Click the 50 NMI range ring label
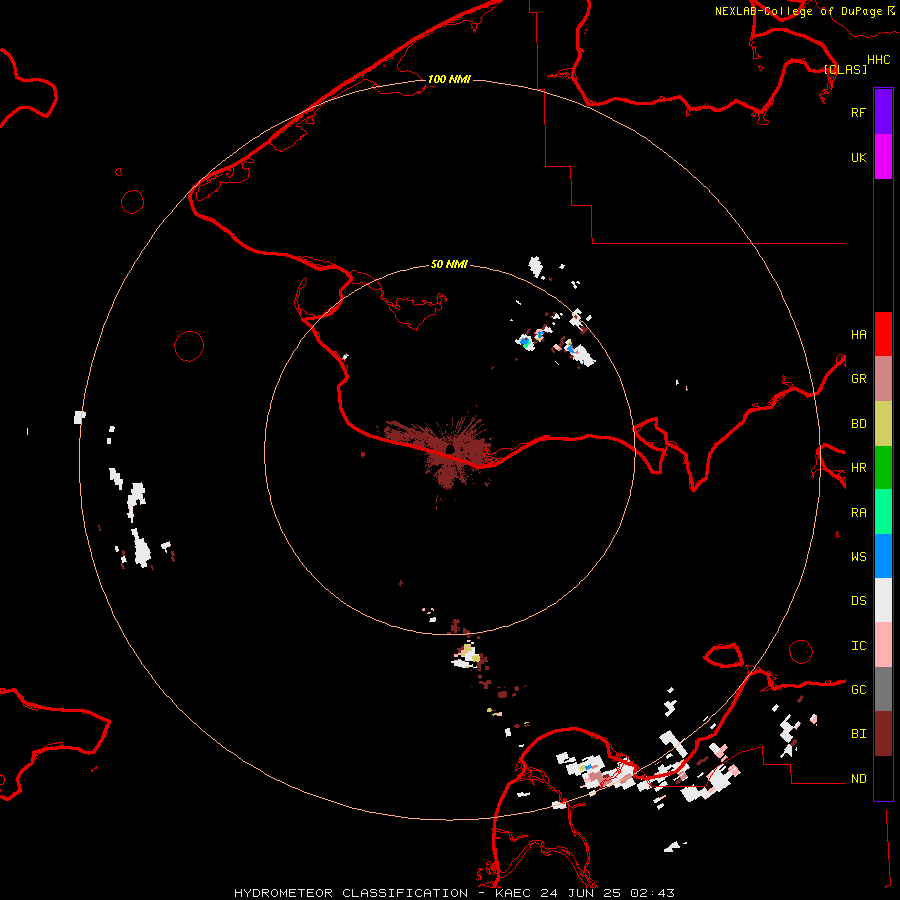The image size is (900, 900). point(449,264)
